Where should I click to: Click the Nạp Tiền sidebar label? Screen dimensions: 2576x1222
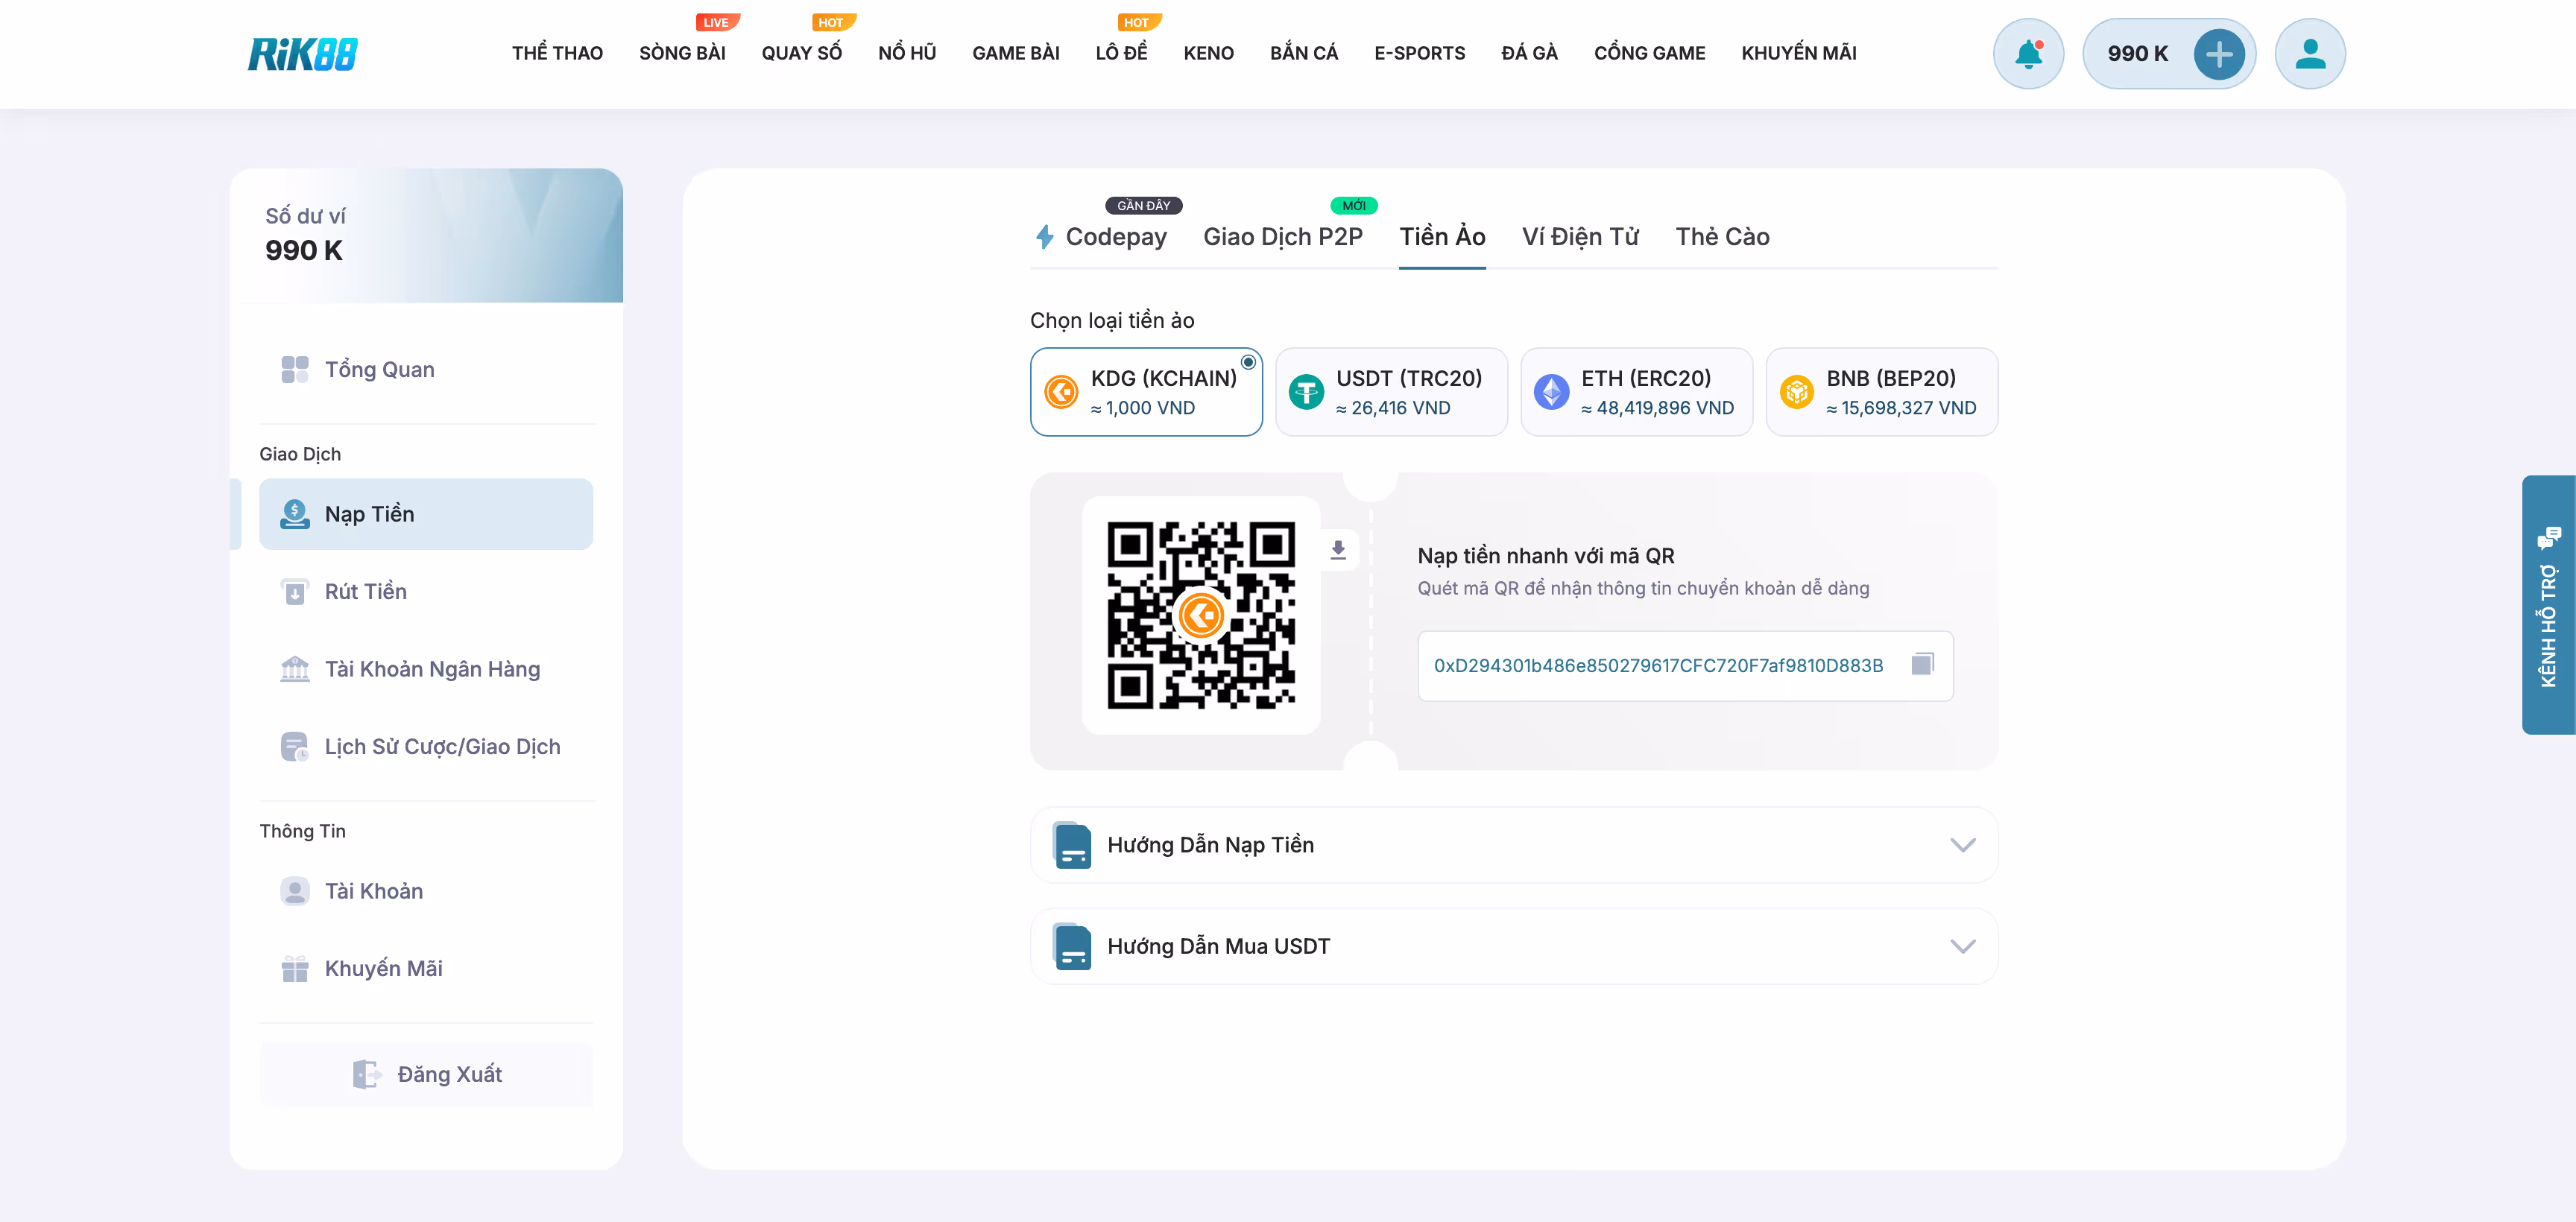click(x=369, y=514)
